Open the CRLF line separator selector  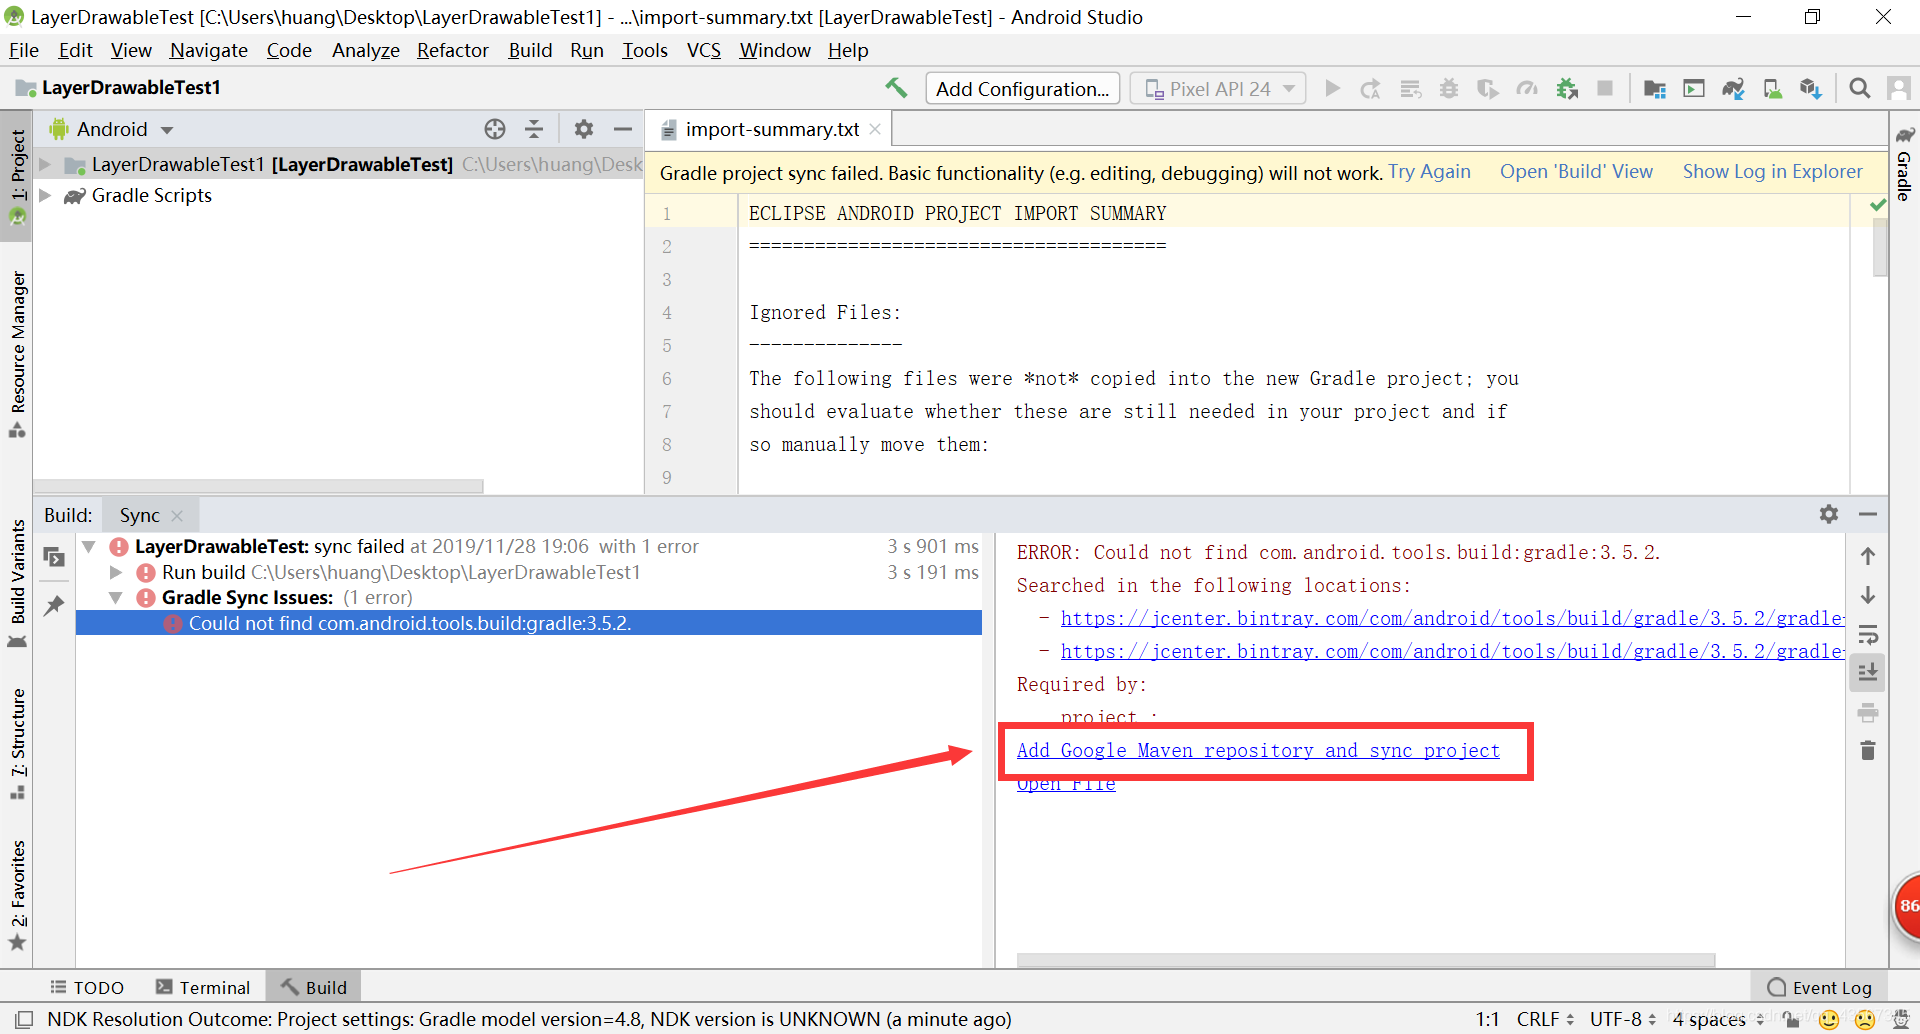1545,1019
